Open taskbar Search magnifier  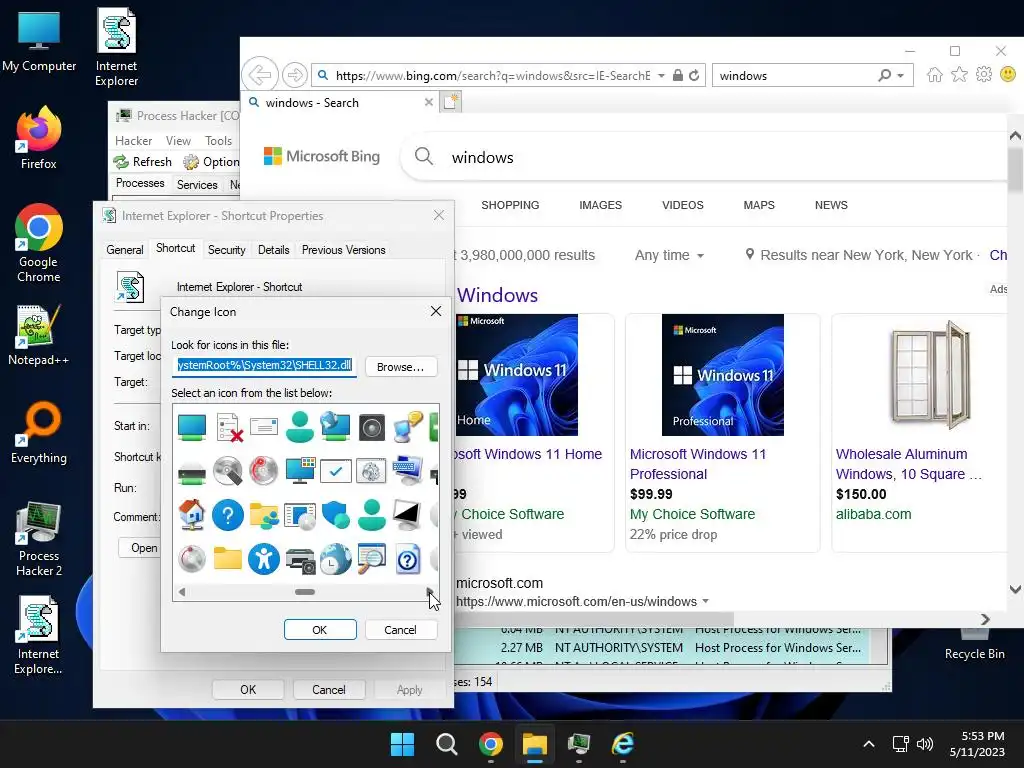(447, 744)
